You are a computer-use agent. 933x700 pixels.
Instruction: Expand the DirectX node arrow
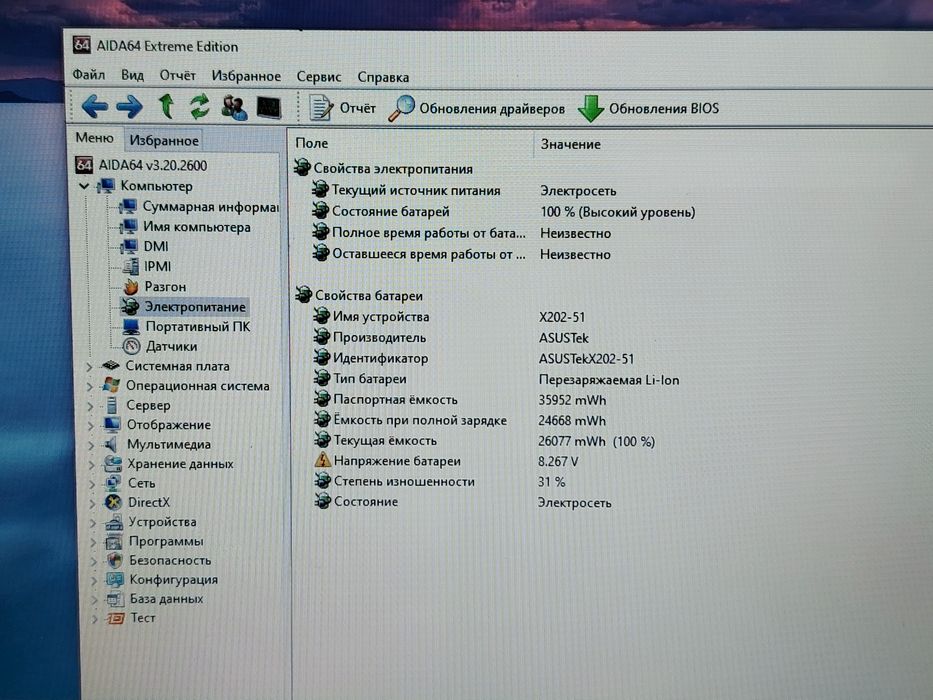(92, 504)
